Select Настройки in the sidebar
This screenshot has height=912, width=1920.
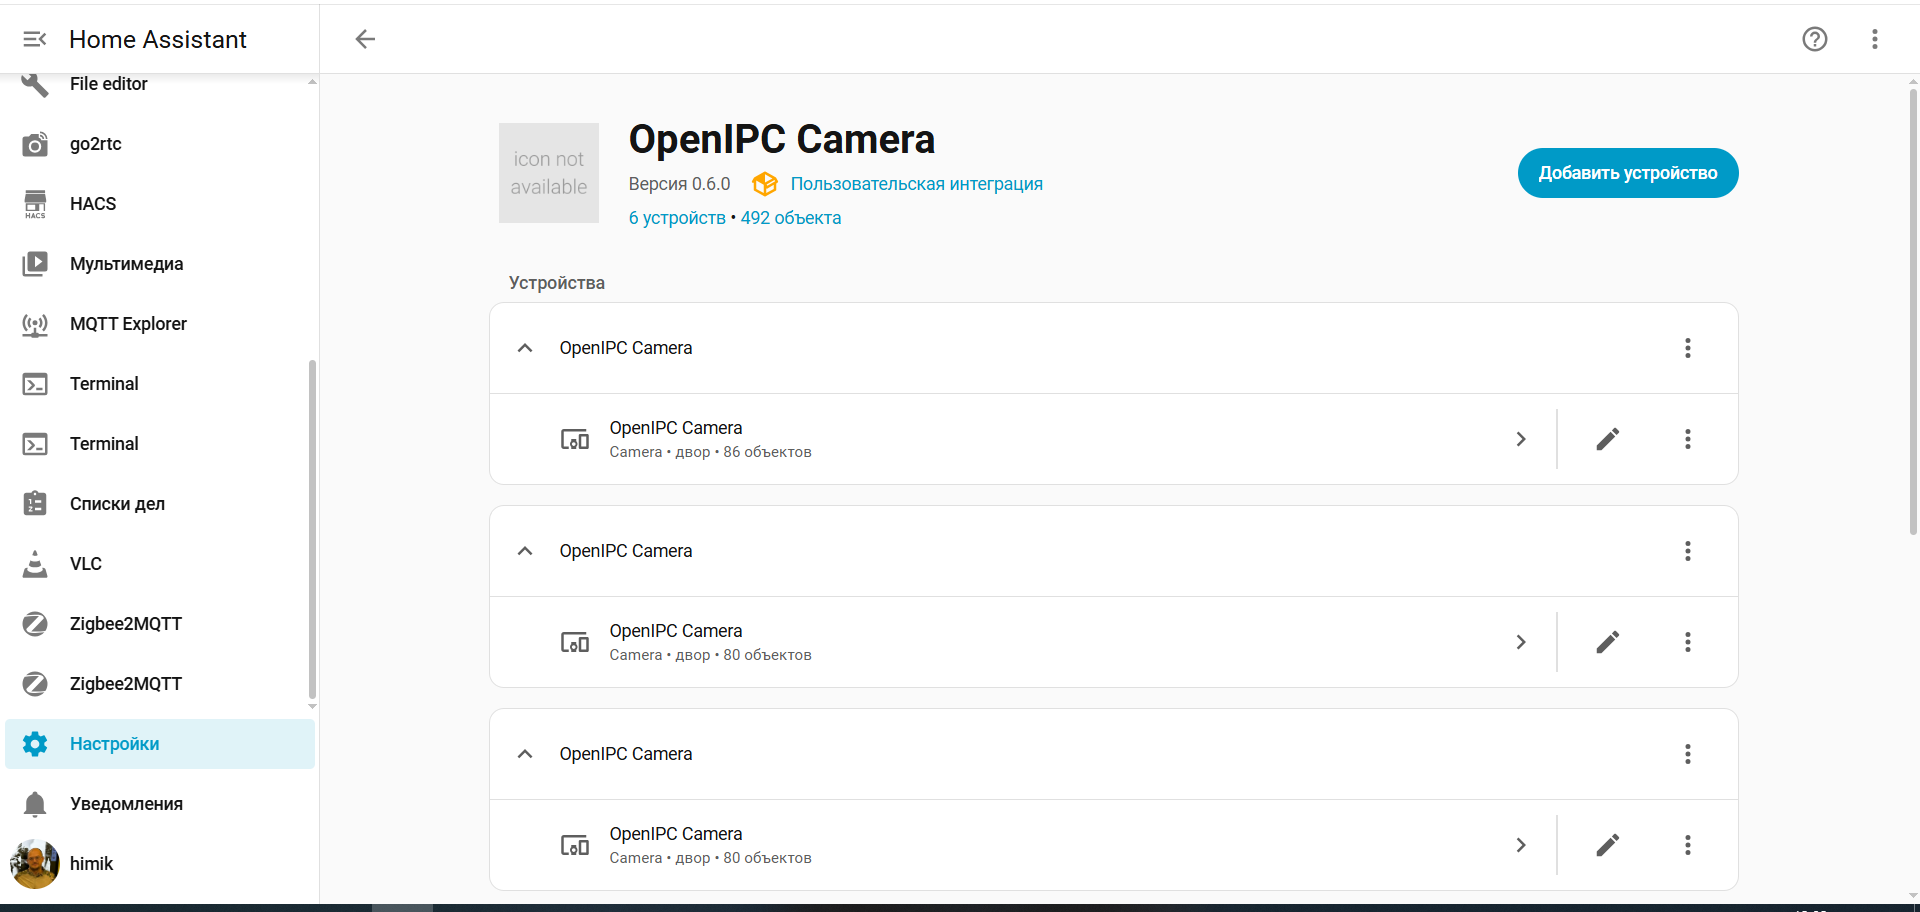click(114, 744)
